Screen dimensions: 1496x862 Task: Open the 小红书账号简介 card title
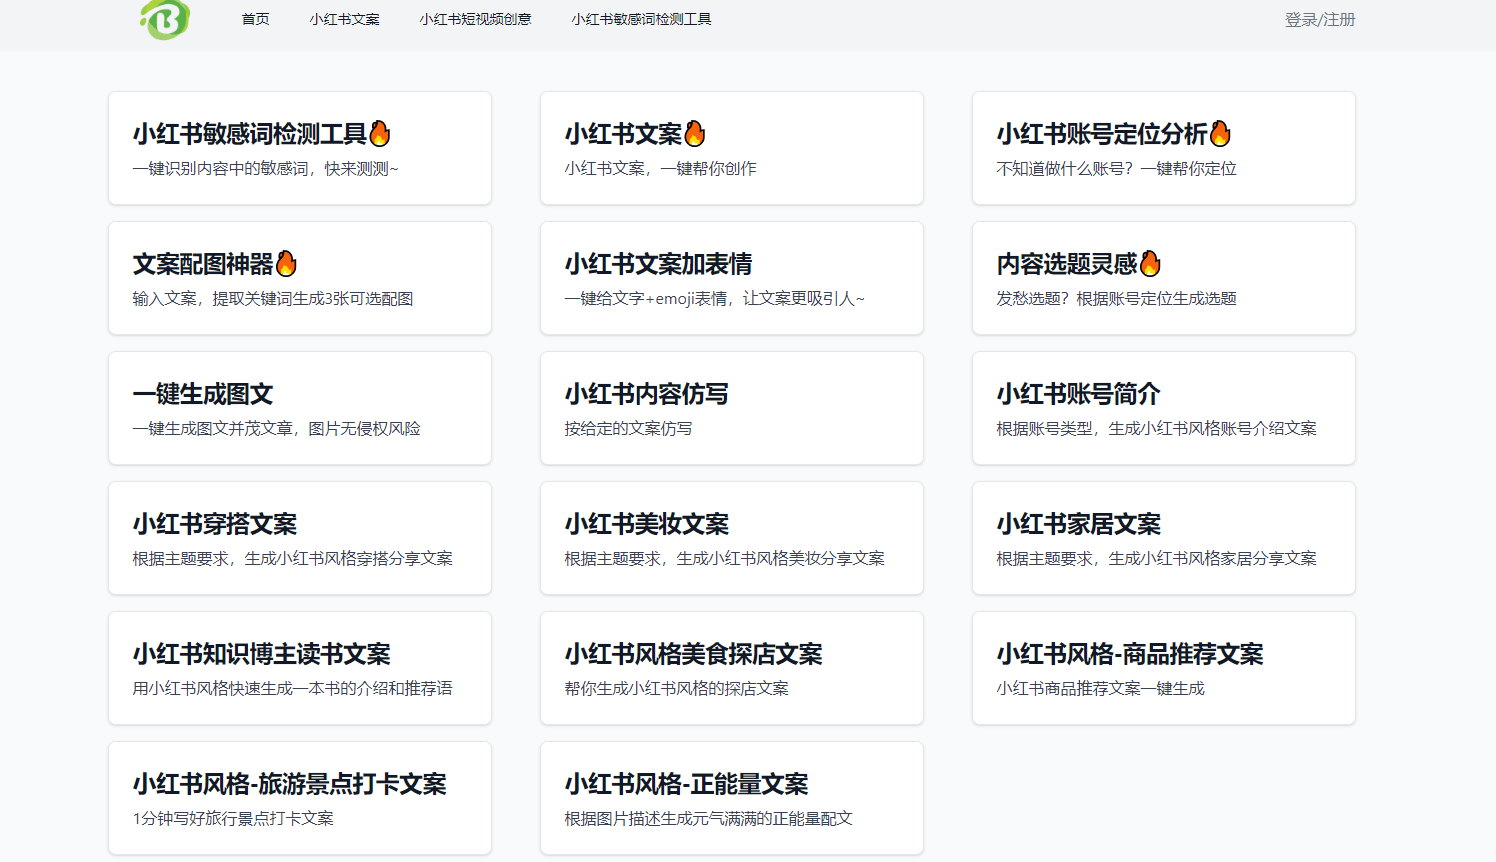click(x=1078, y=394)
